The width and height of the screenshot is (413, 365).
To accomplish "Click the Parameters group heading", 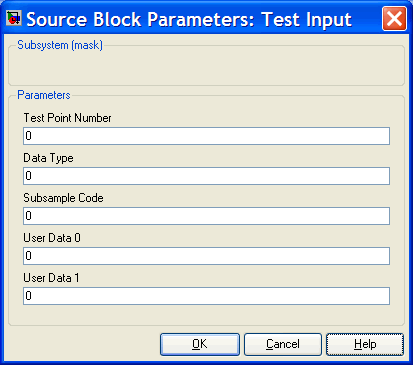I will point(44,95).
